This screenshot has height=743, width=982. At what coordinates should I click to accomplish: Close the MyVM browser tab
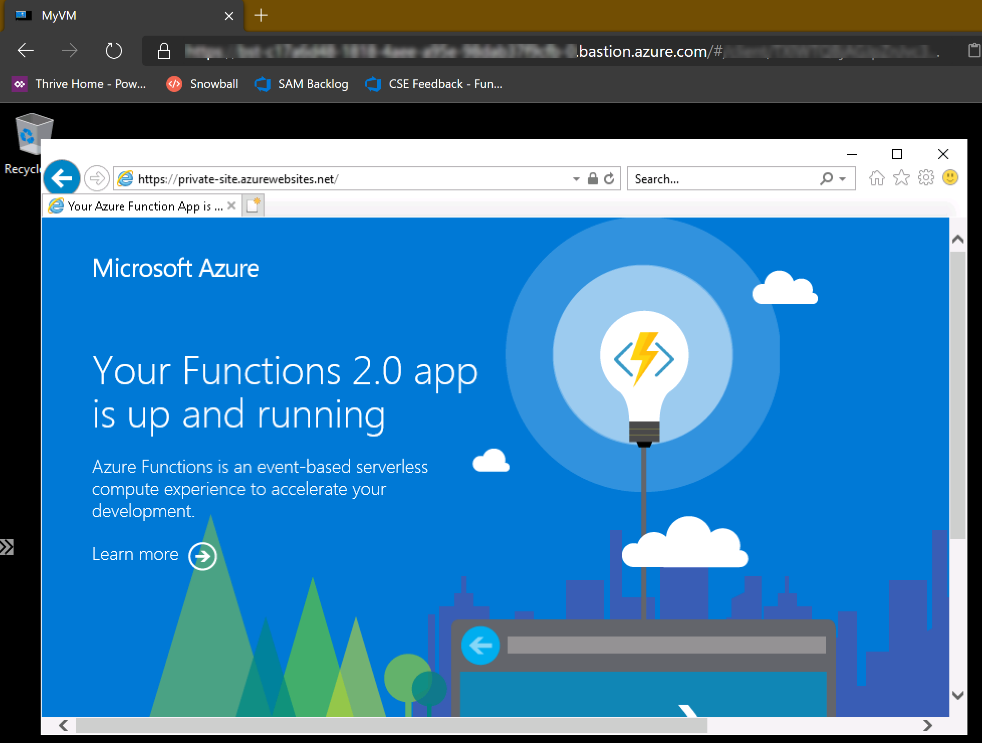[229, 16]
